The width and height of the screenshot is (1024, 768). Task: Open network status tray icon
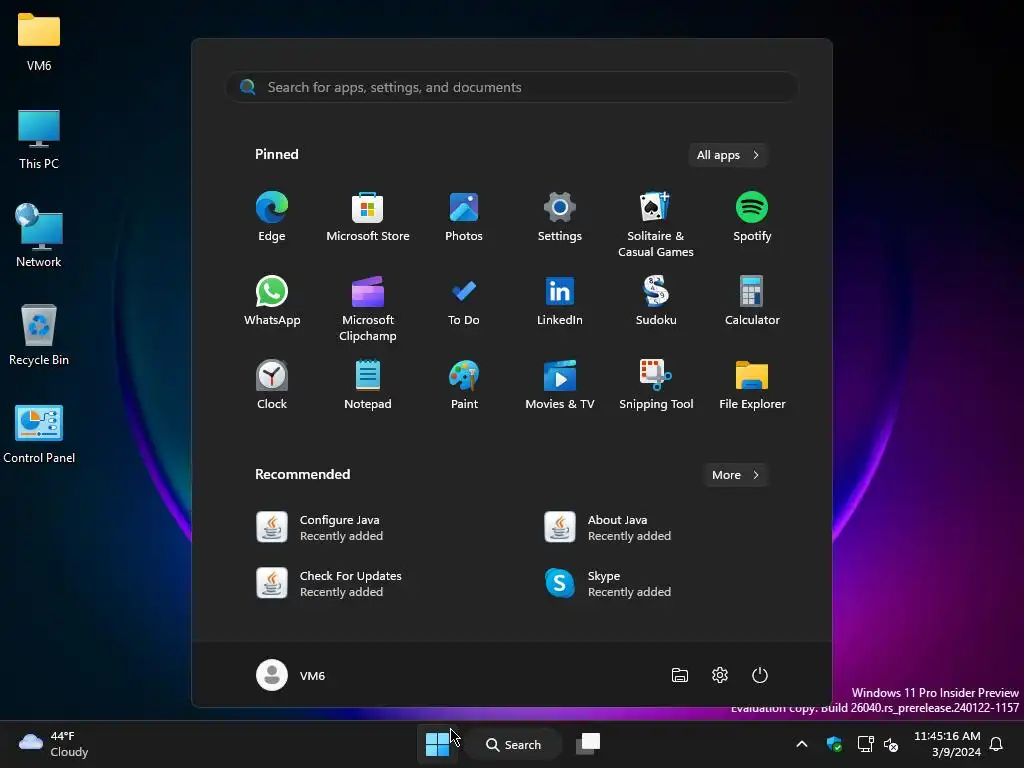(x=865, y=744)
